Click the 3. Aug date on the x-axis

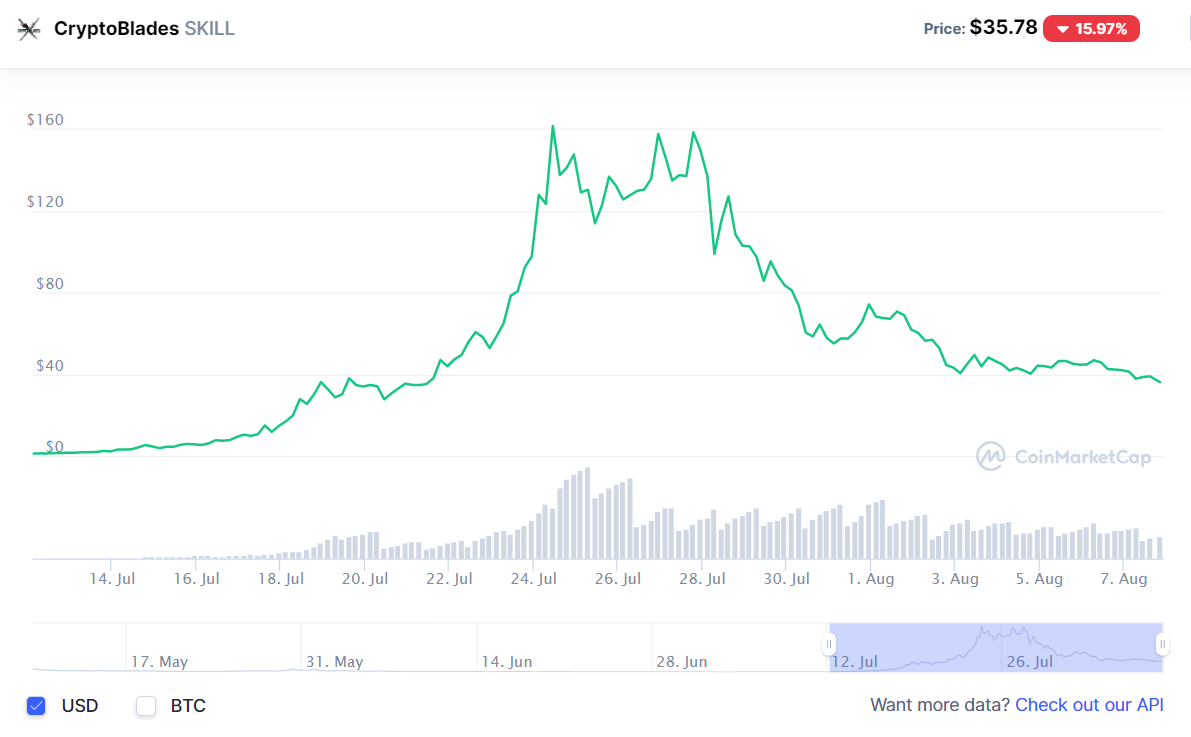pos(956,579)
